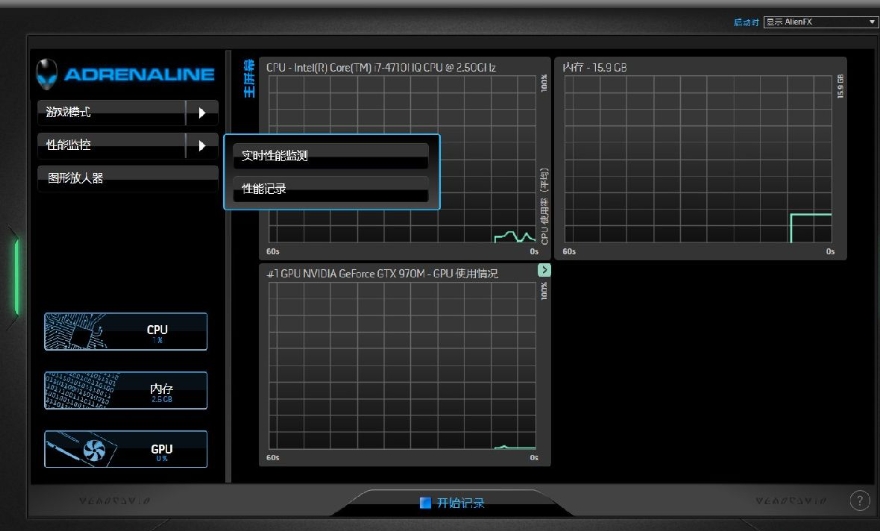Expand the 游戏模式 arrow

tap(202, 113)
